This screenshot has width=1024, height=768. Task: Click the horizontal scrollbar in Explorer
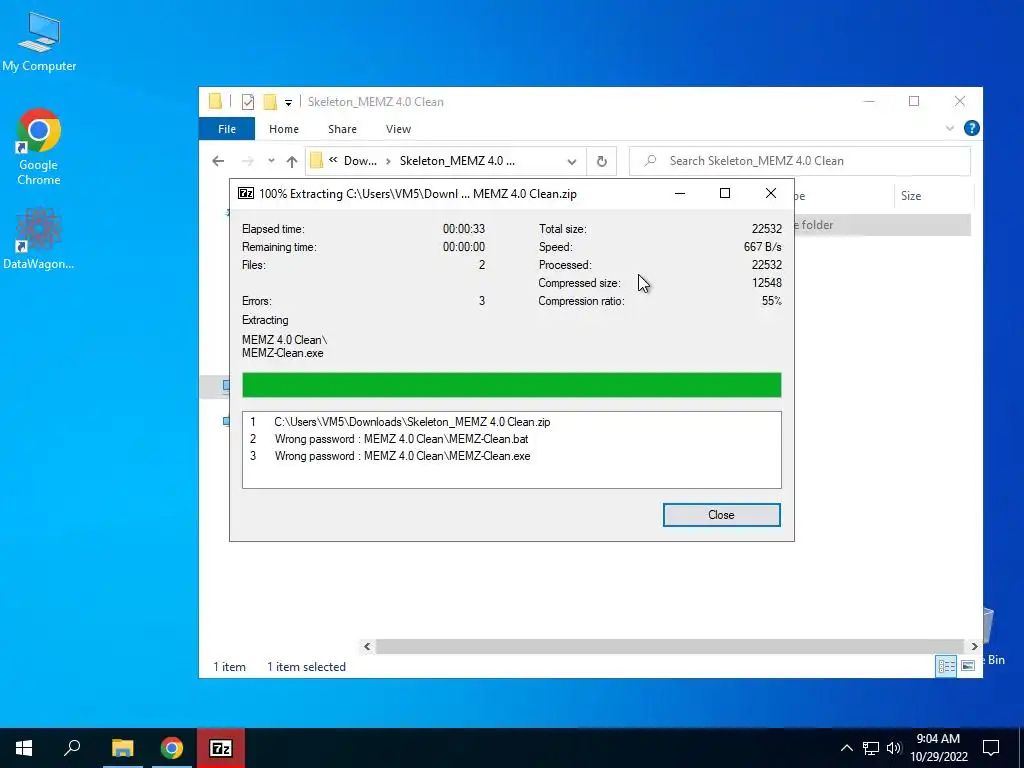tap(669, 647)
